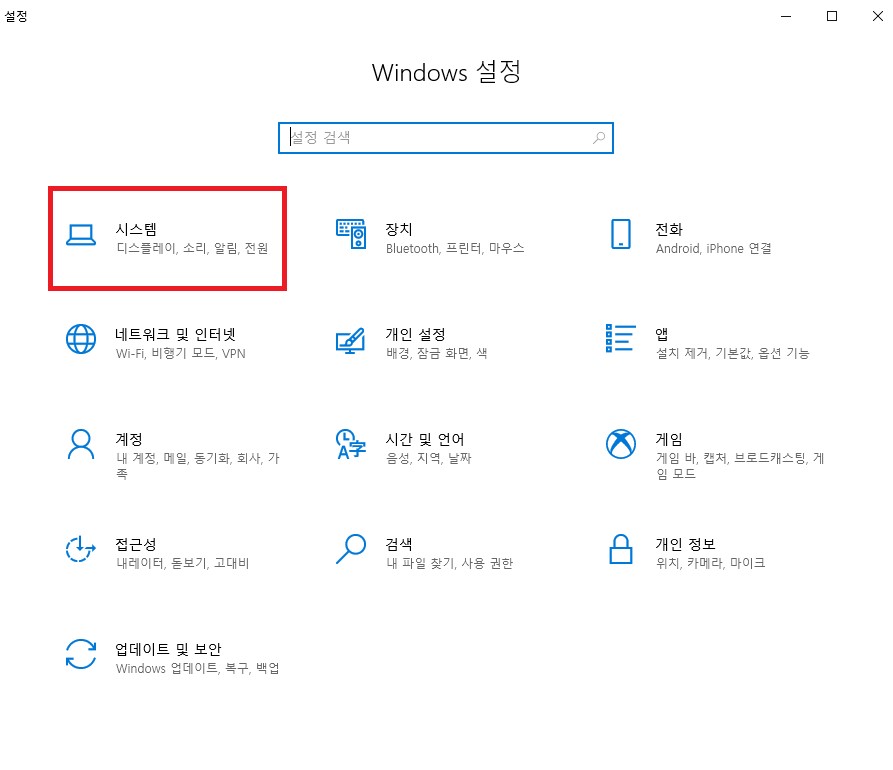Image resolution: width=893 pixels, height=770 pixels.
Task: Open the 시스템 settings title
Action: [136, 229]
